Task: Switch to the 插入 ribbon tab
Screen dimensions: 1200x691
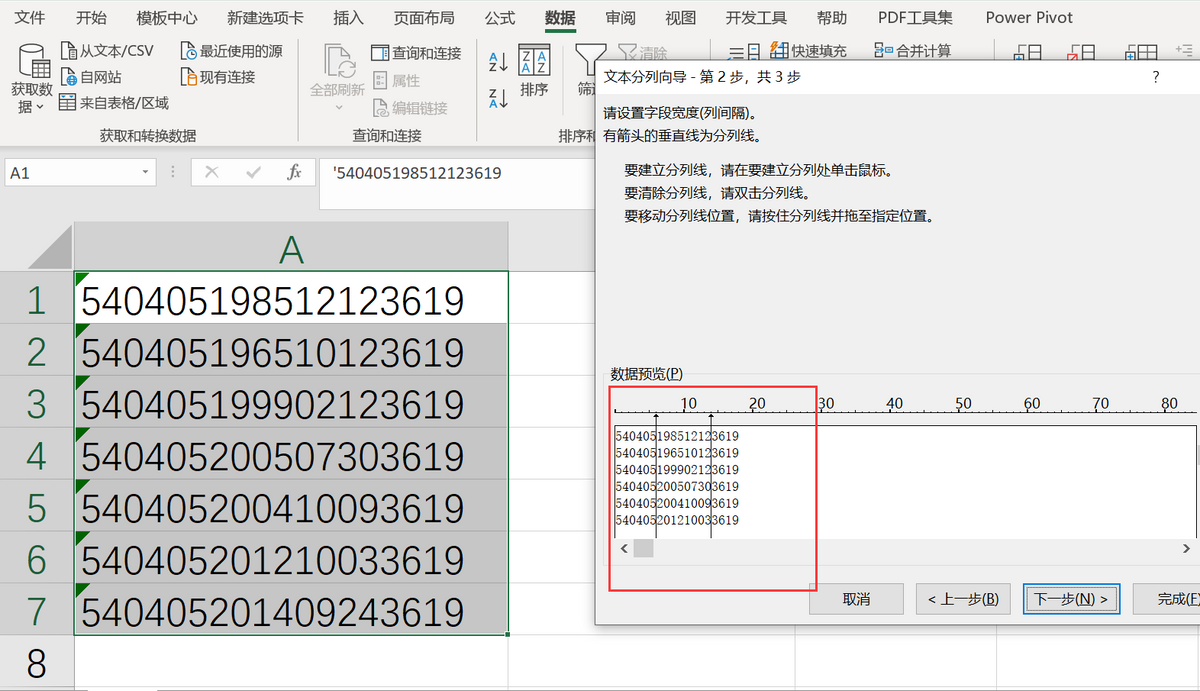Action: (x=348, y=18)
